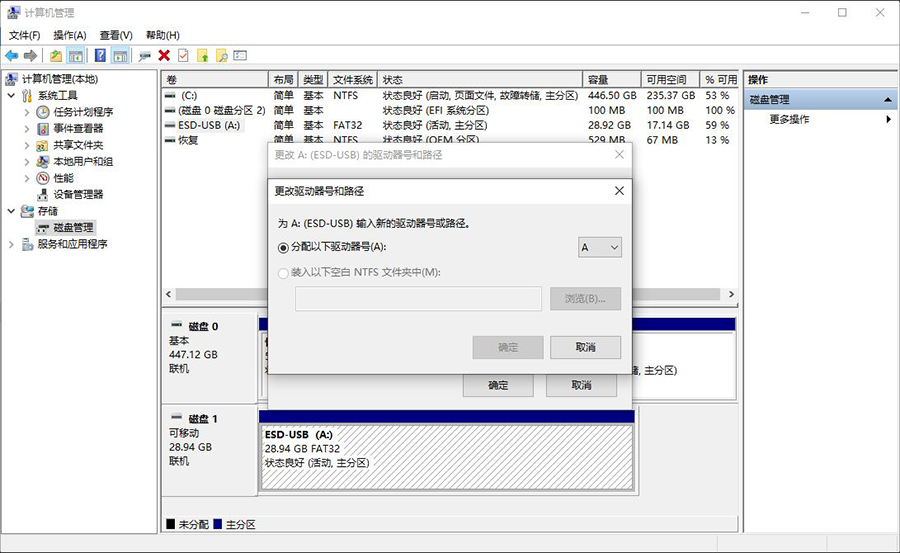Open the 查看(V) menu
900x553 pixels.
point(116,35)
